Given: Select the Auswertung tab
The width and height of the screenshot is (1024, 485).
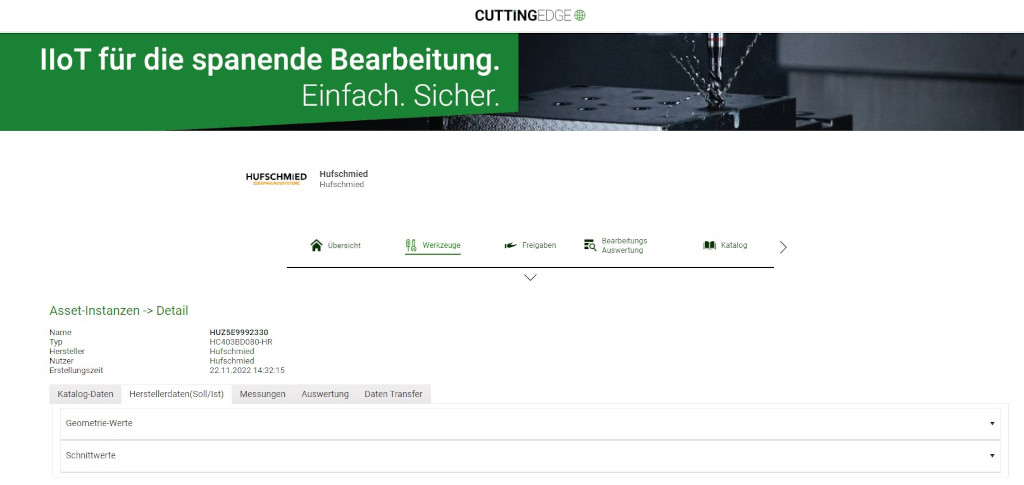Looking at the screenshot, I should (325, 394).
